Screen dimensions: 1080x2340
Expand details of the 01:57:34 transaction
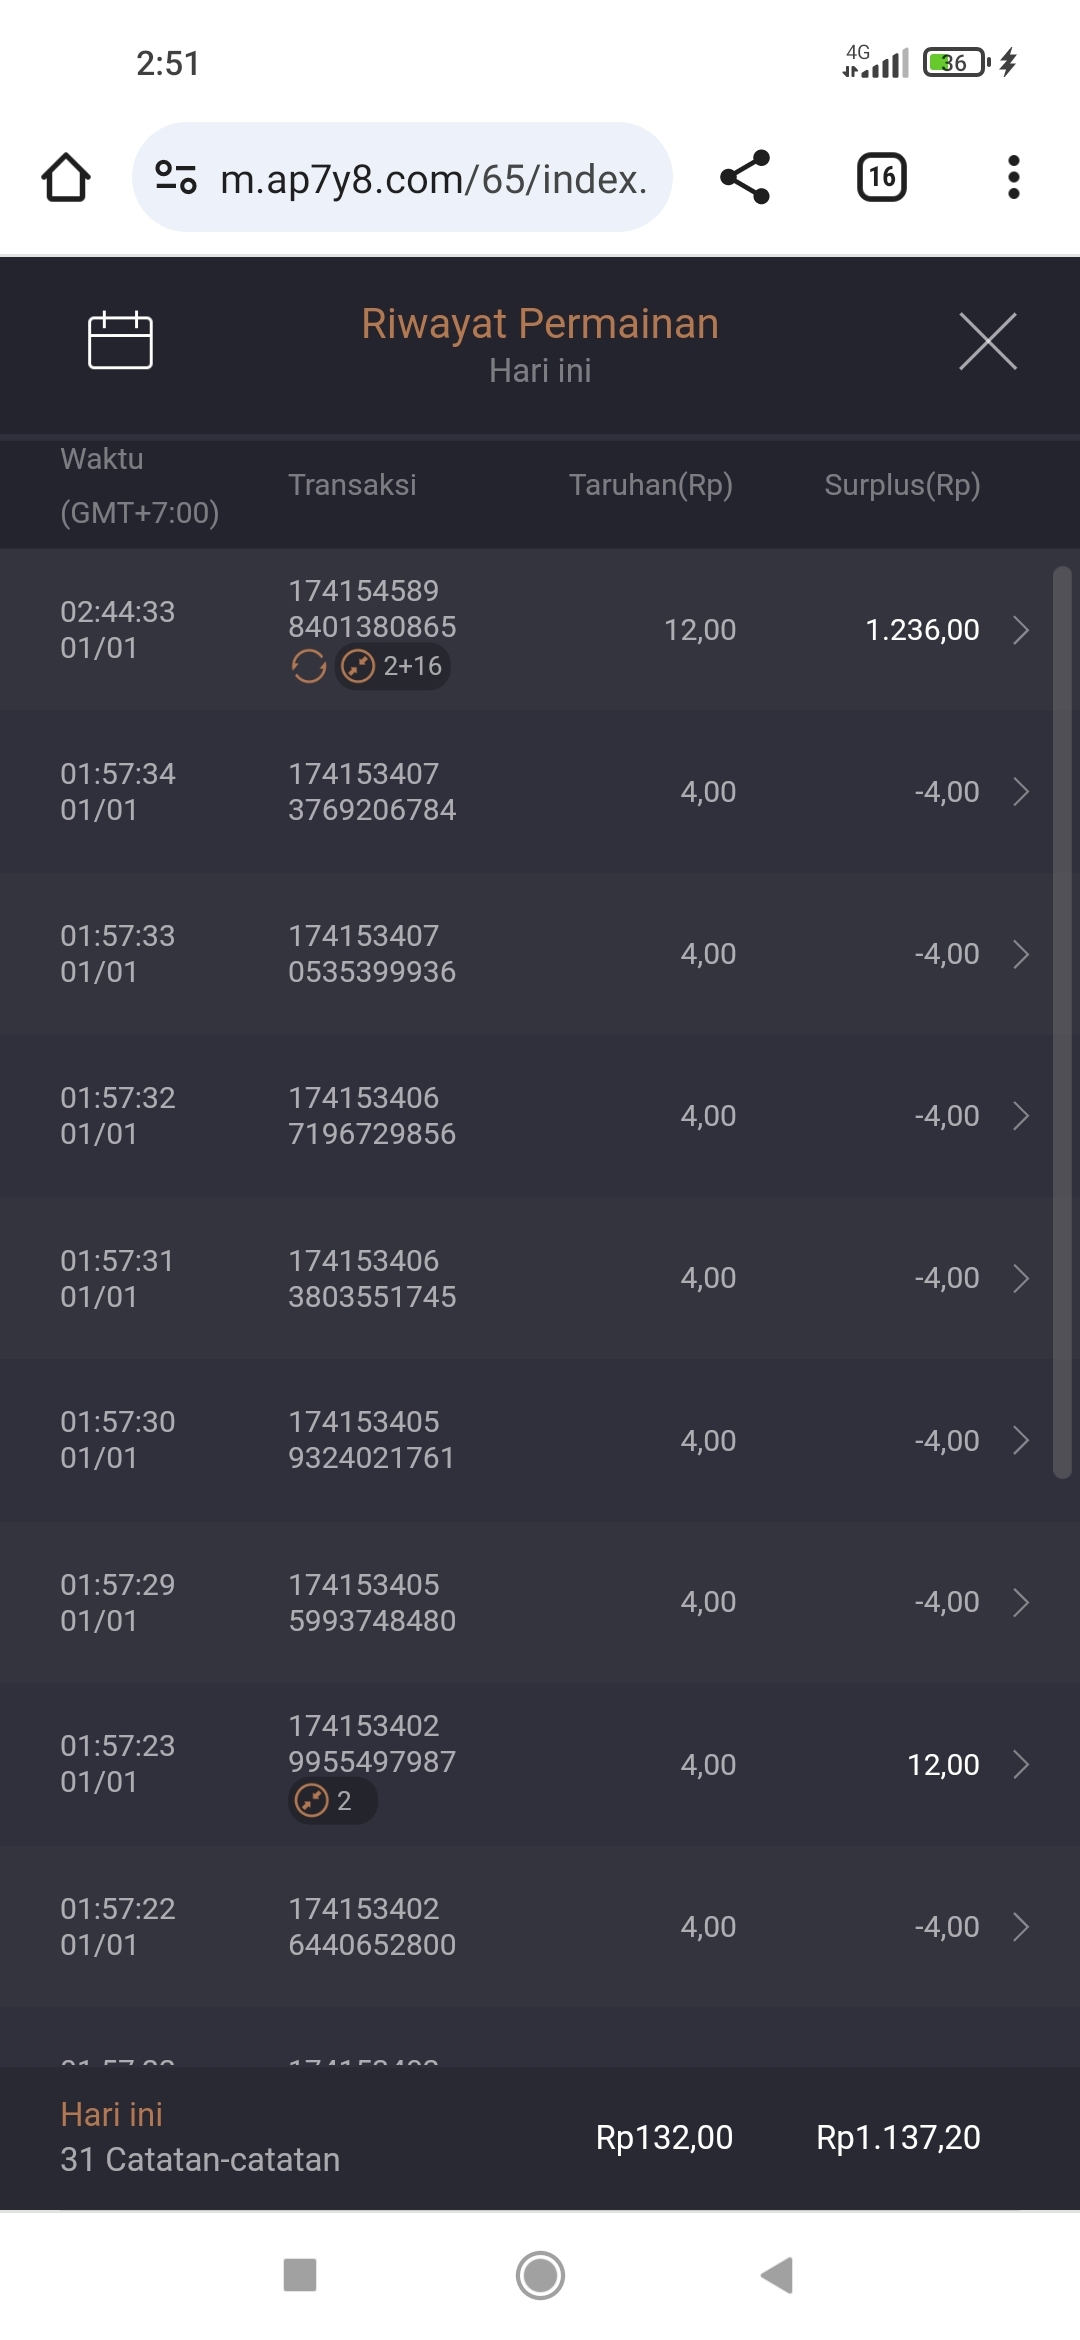1021,792
